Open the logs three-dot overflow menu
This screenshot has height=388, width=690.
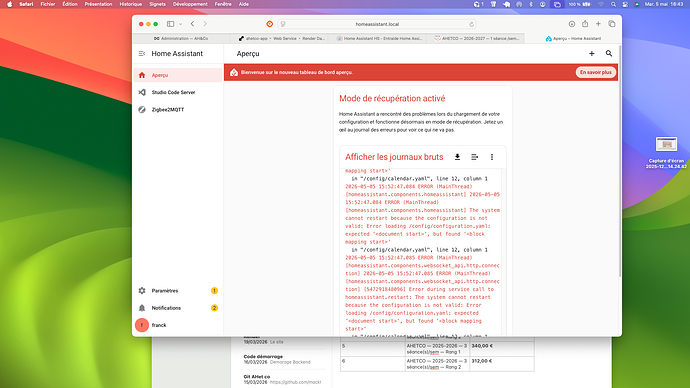(x=492, y=157)
